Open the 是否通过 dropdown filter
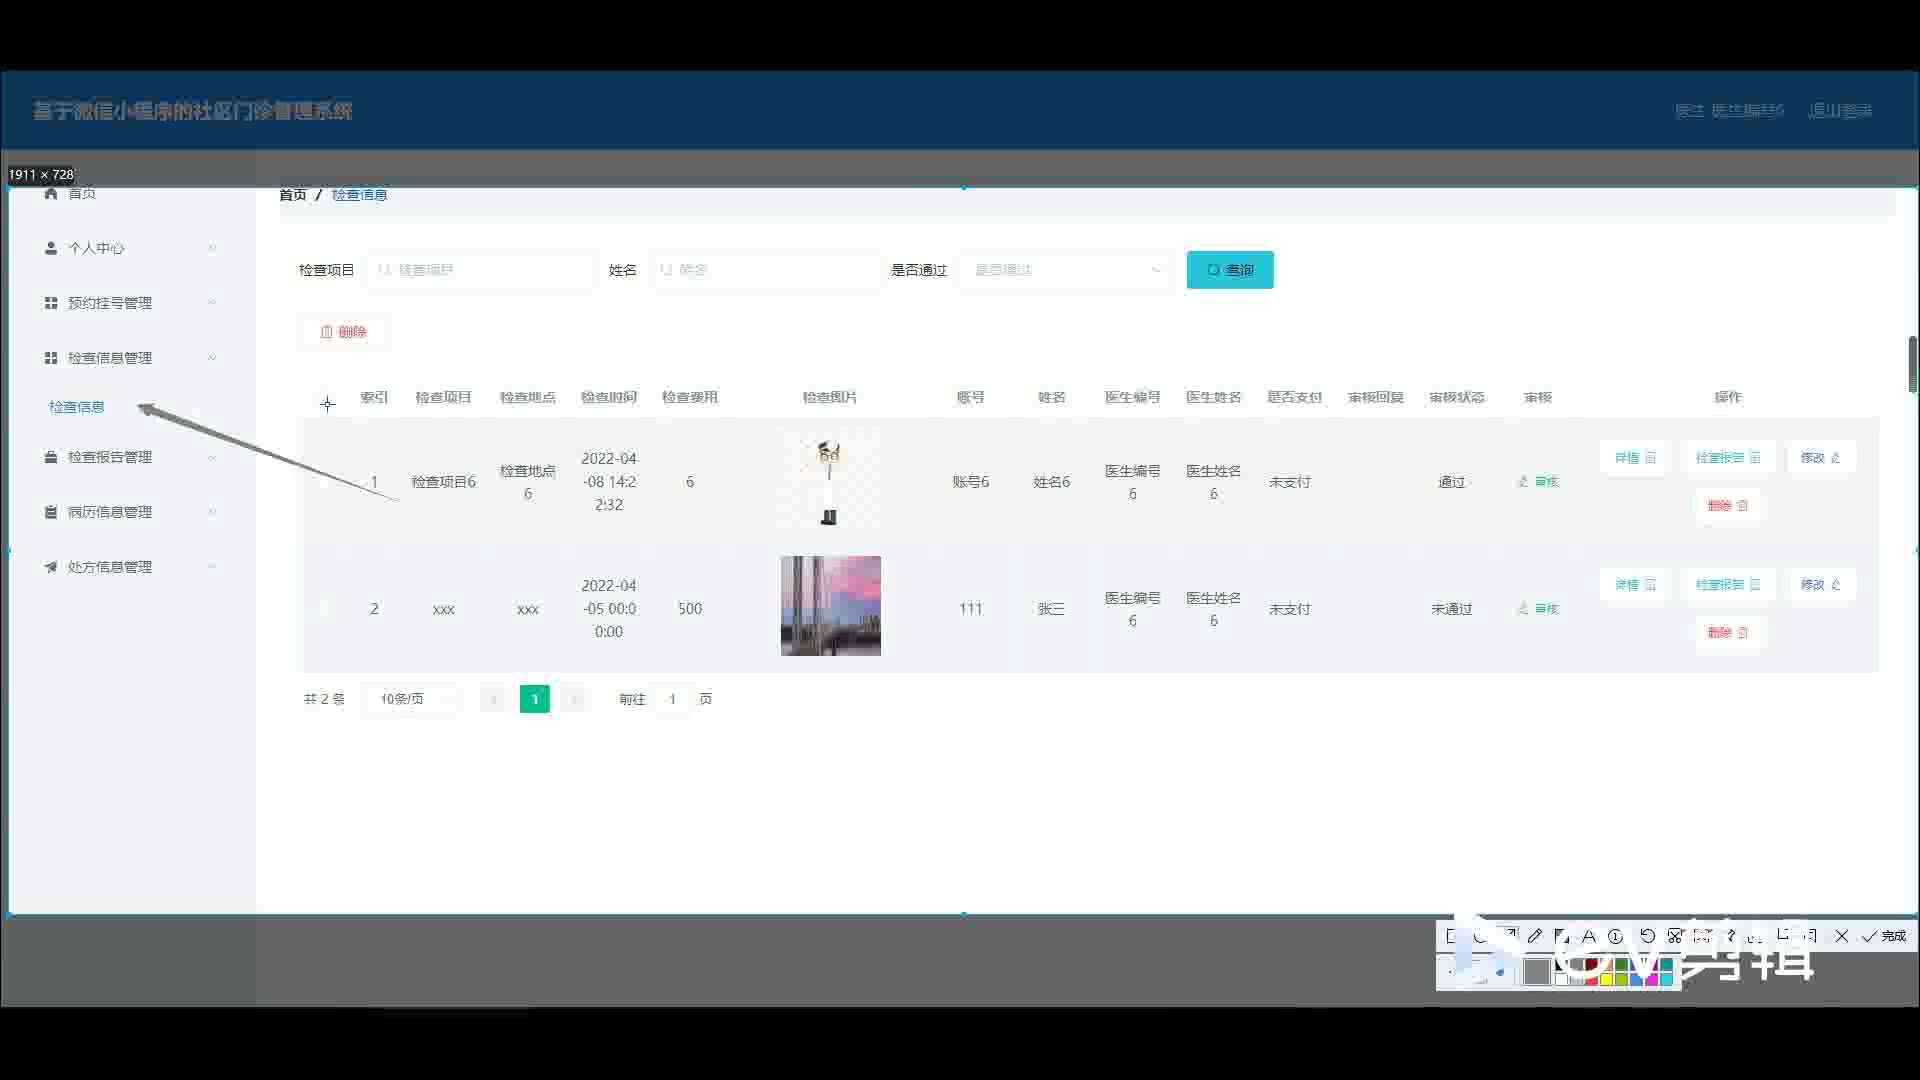The width and height of the screenshot is (1920, 1080). point(1066,270)
